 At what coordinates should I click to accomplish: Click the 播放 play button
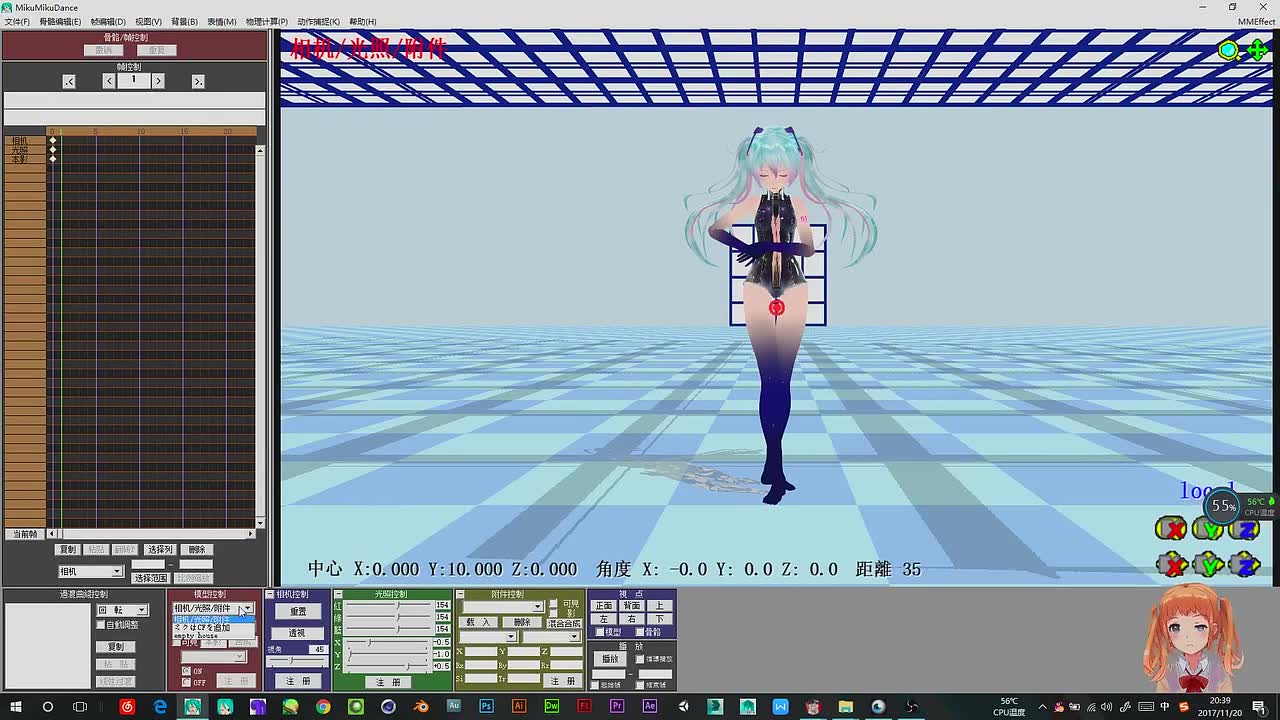(610, 659)
